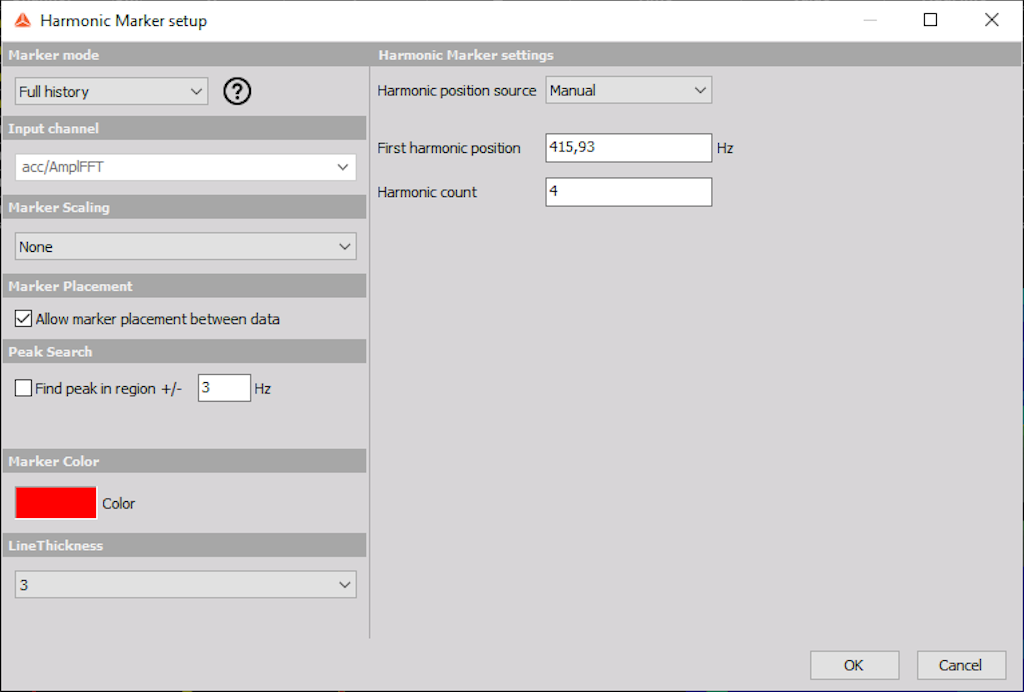This screenshot has width=1024, height=692.
Task: Open the help question mark icon
Action: [237, 91]
